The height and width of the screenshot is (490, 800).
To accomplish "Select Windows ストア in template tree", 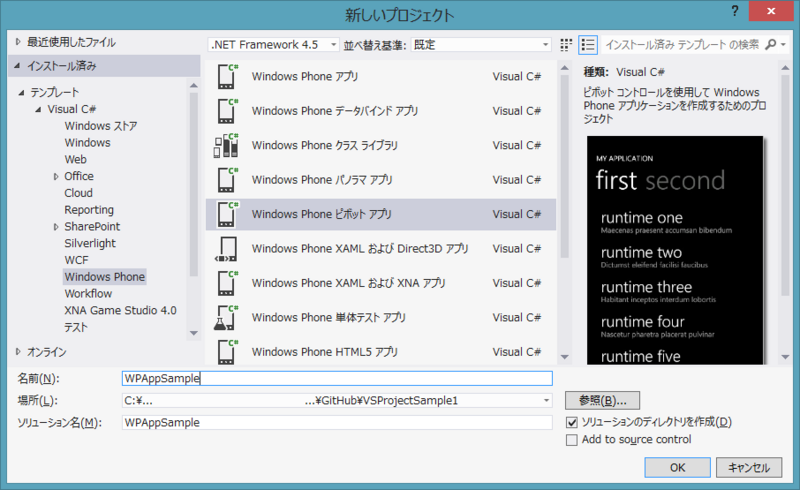I will click(x=101, y=126).
